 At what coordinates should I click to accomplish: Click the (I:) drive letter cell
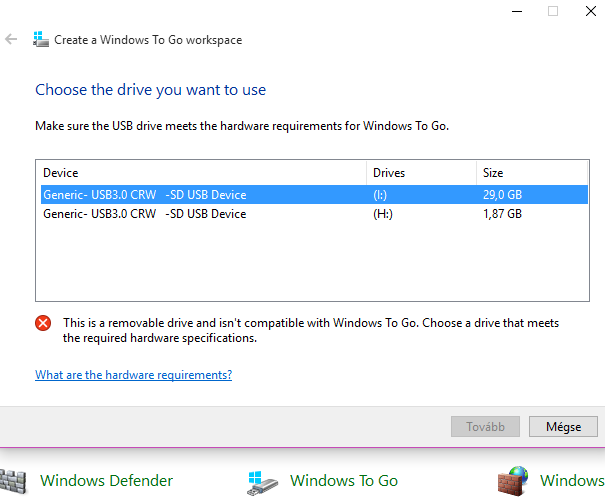(380, 195)
